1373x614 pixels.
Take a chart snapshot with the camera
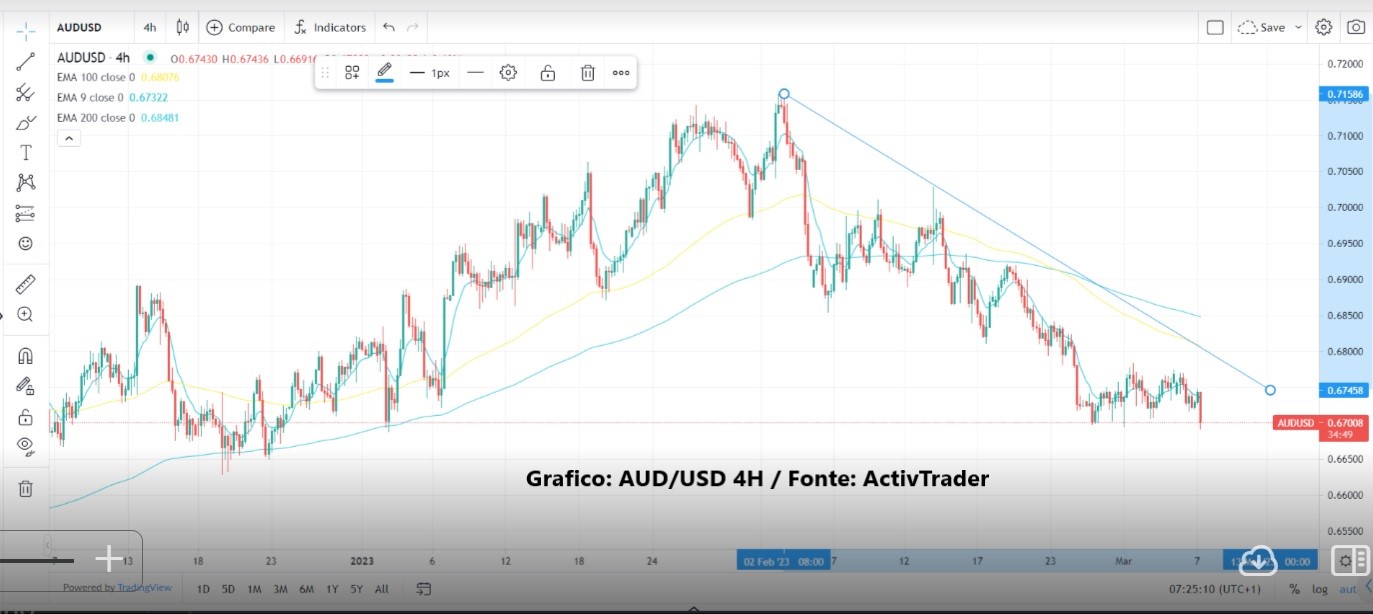(x=1356, y=27)
